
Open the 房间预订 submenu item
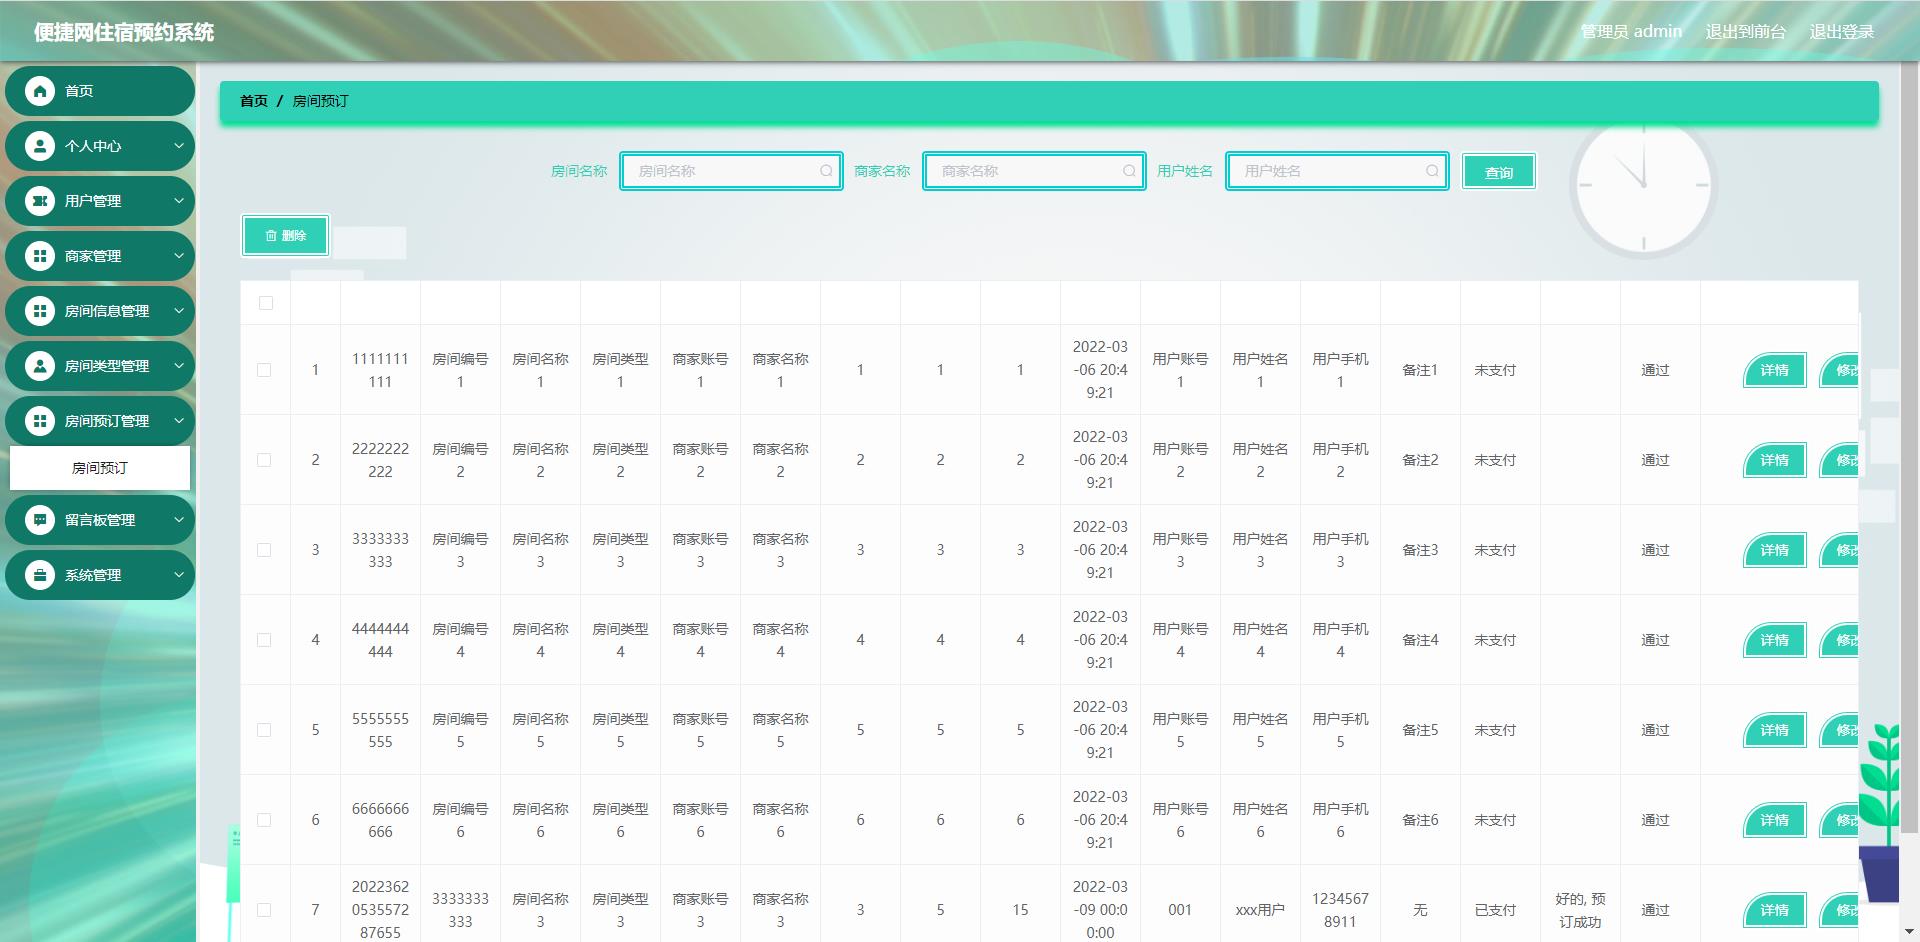(100, 468)
